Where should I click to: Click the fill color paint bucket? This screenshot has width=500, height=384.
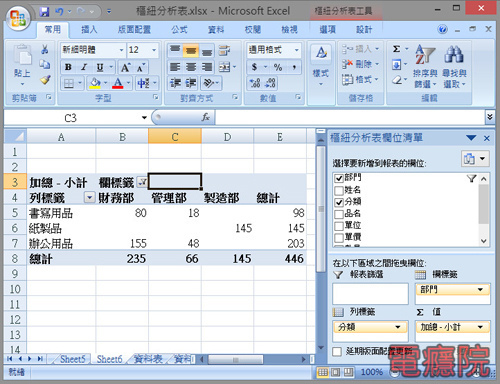pos(95,83)
